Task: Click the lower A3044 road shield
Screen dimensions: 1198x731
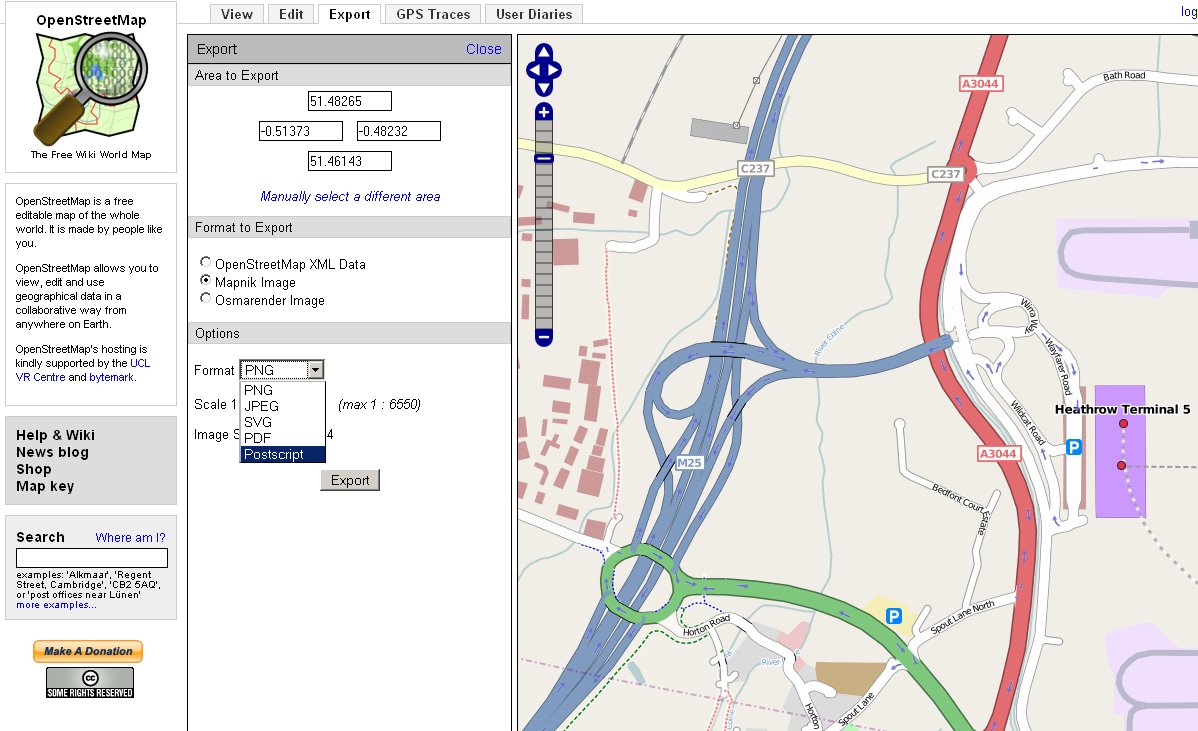Action: [x=999, y=453]
